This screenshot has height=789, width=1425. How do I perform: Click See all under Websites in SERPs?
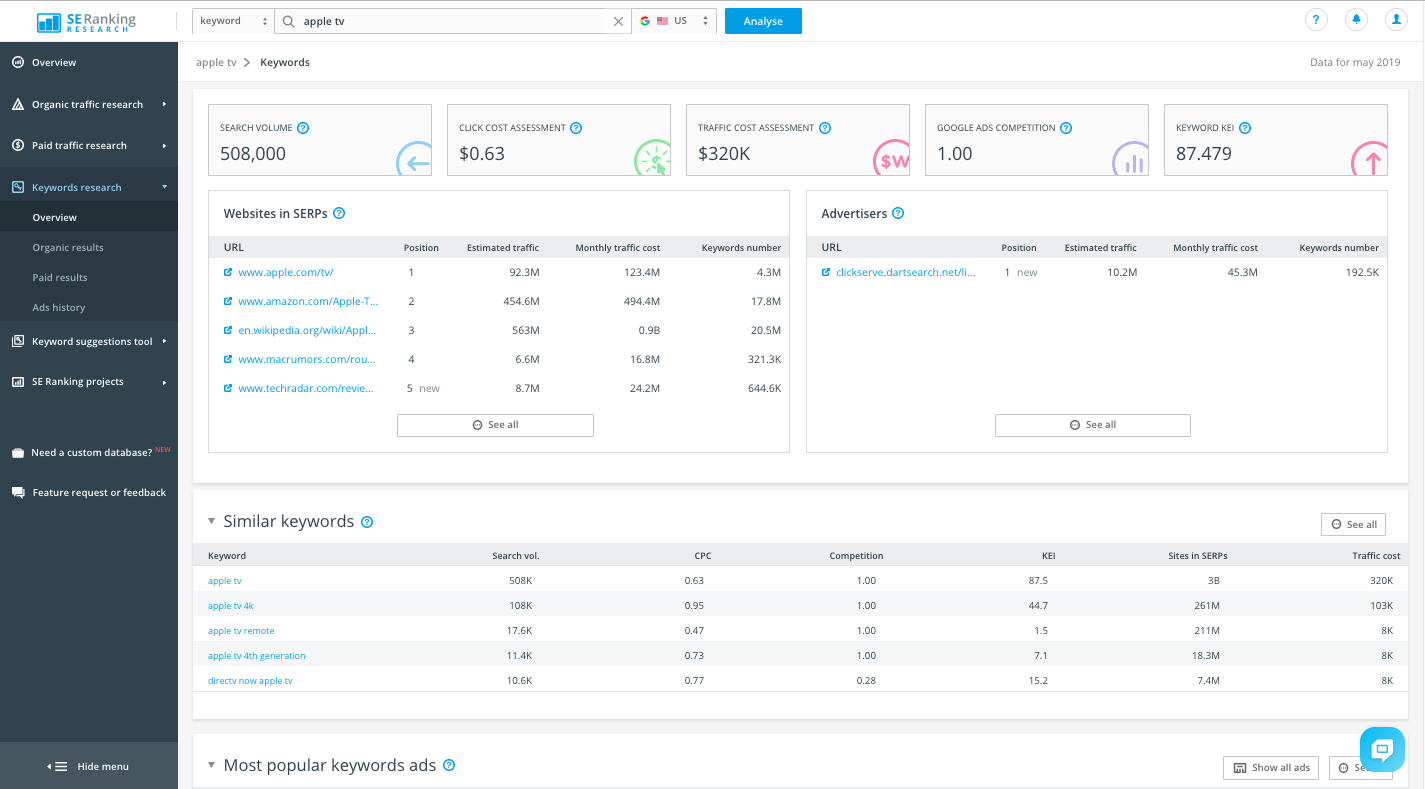point(495,425)
